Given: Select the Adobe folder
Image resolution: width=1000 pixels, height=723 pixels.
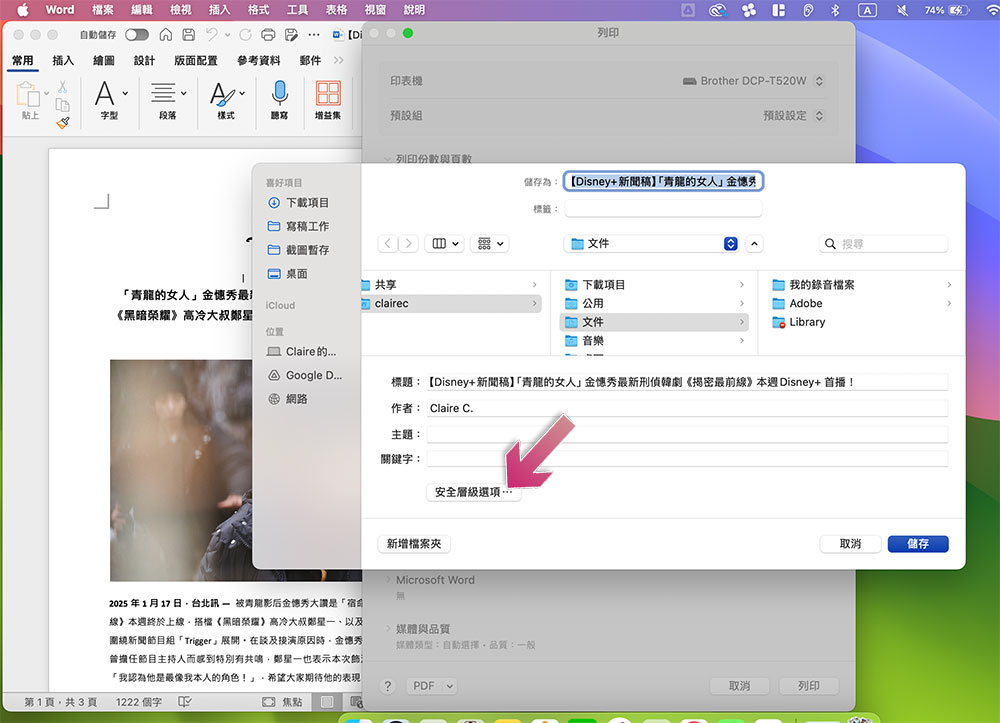Looking at the screenshot, I should [861, 303].
